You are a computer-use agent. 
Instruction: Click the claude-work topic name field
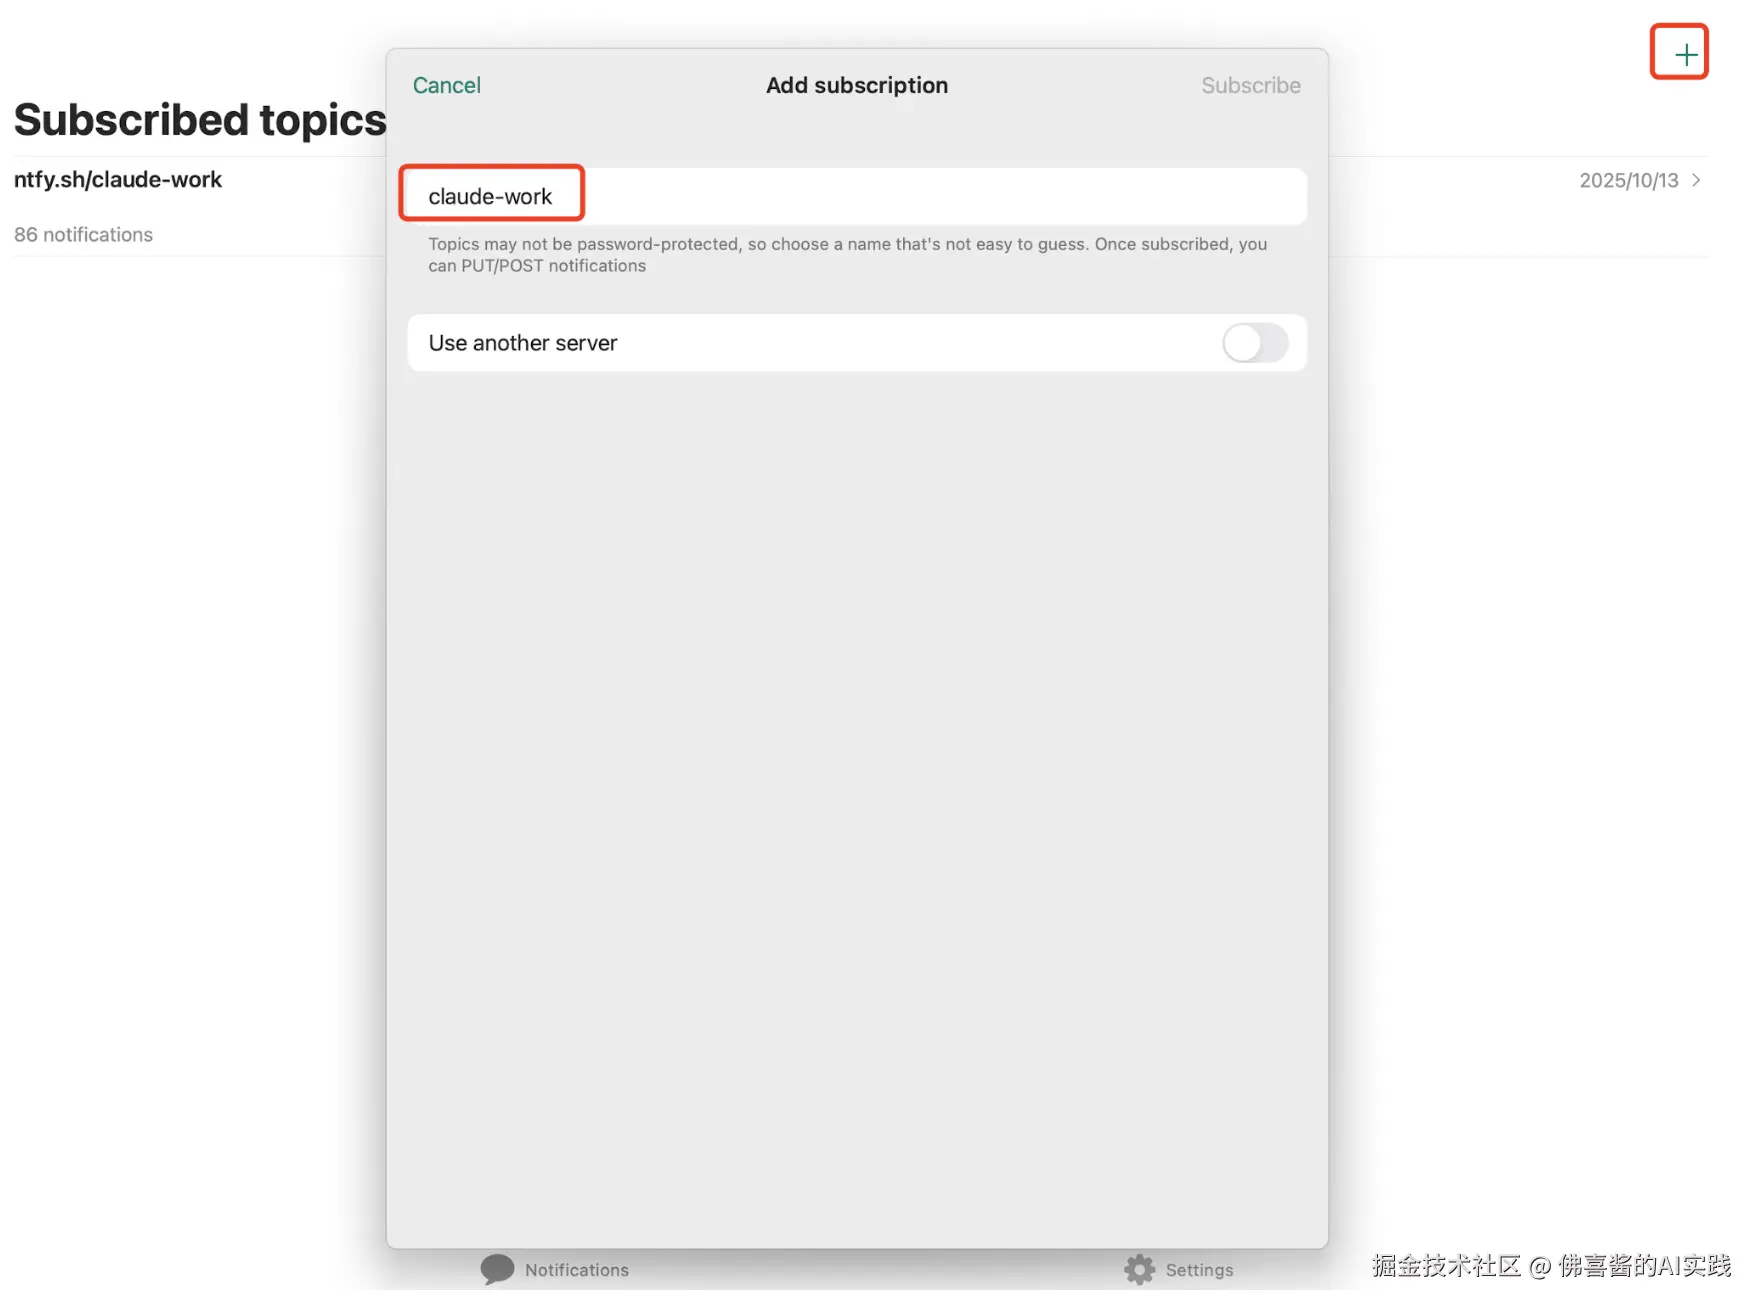[490, 197]
